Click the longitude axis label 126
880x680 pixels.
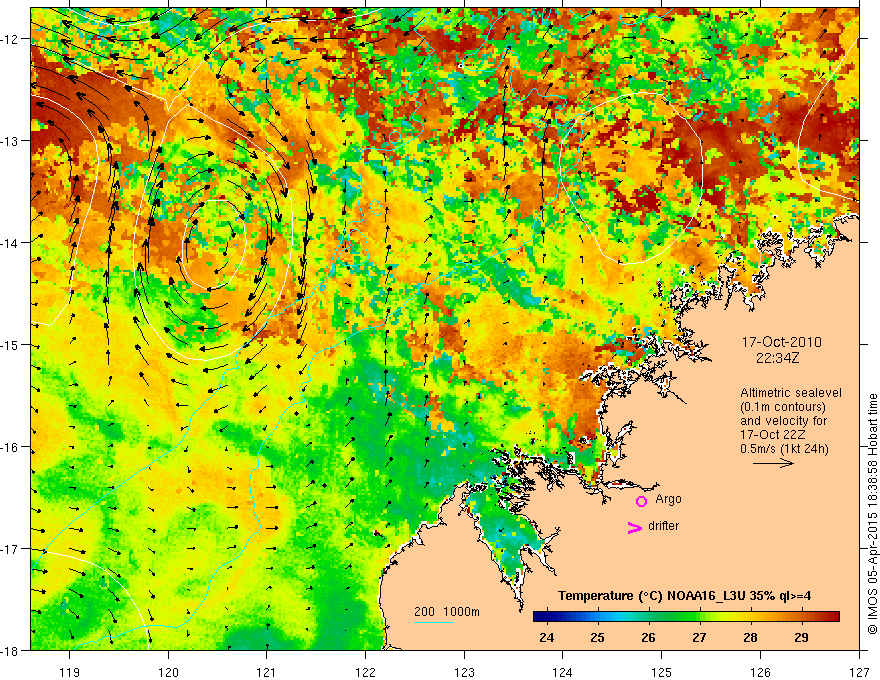click(x=760, y=672)
